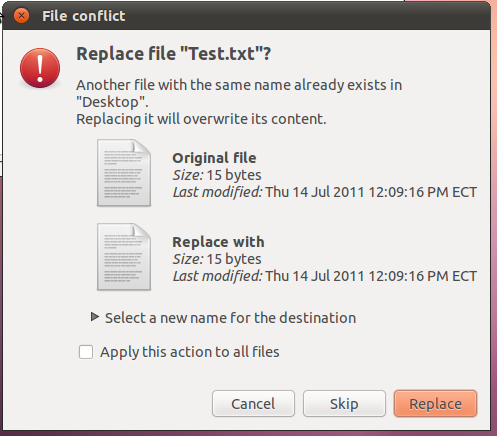
Task: Click the Replace with file's Size text
Action: (x=217, y=259)
